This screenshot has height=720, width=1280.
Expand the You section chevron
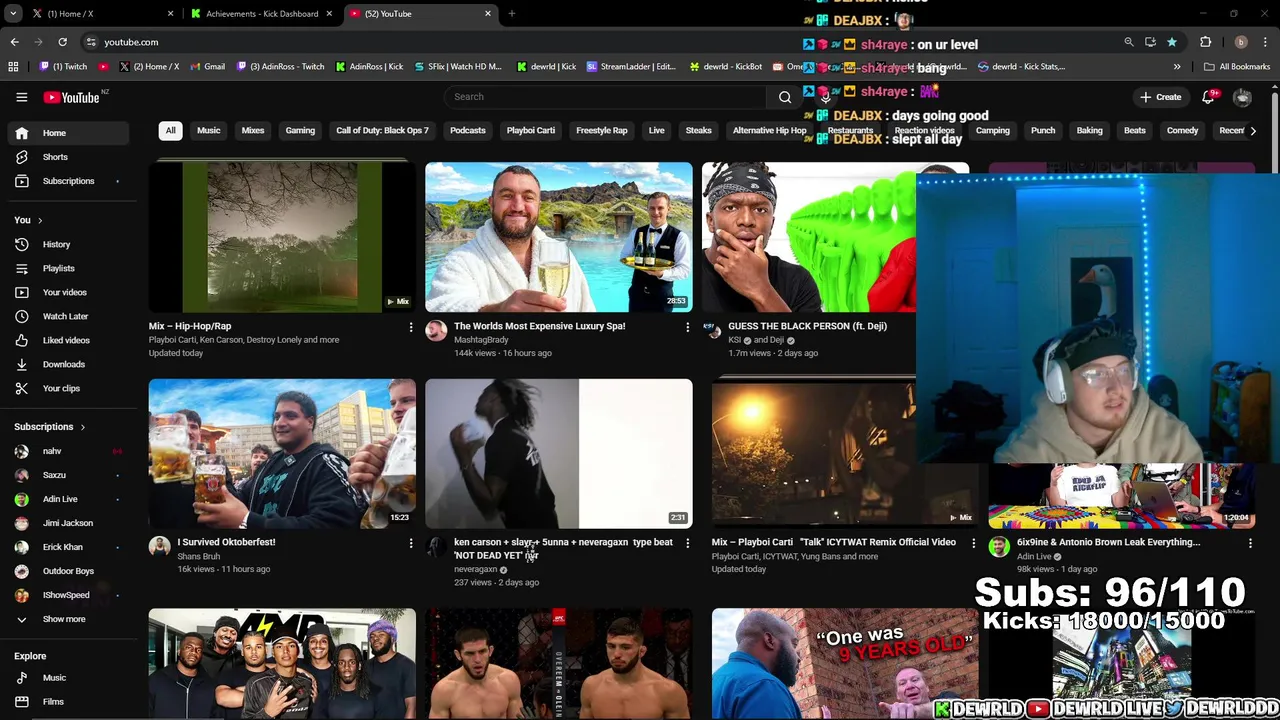pyautogui.click(x=40, y=220)
